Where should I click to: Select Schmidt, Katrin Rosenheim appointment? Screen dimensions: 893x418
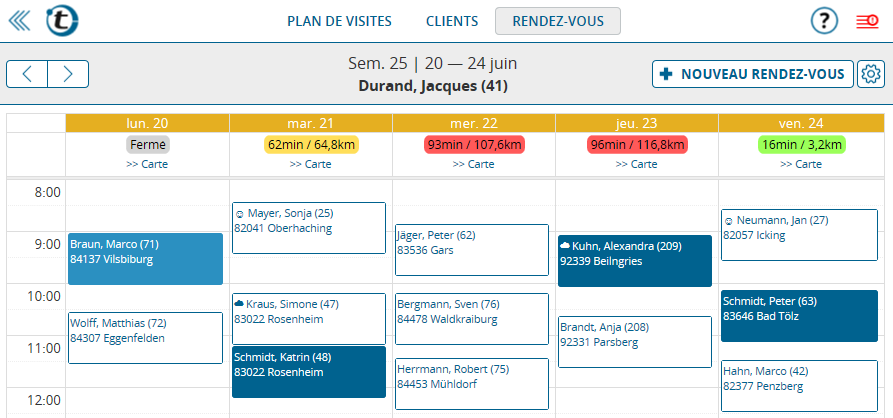(309, 372)
